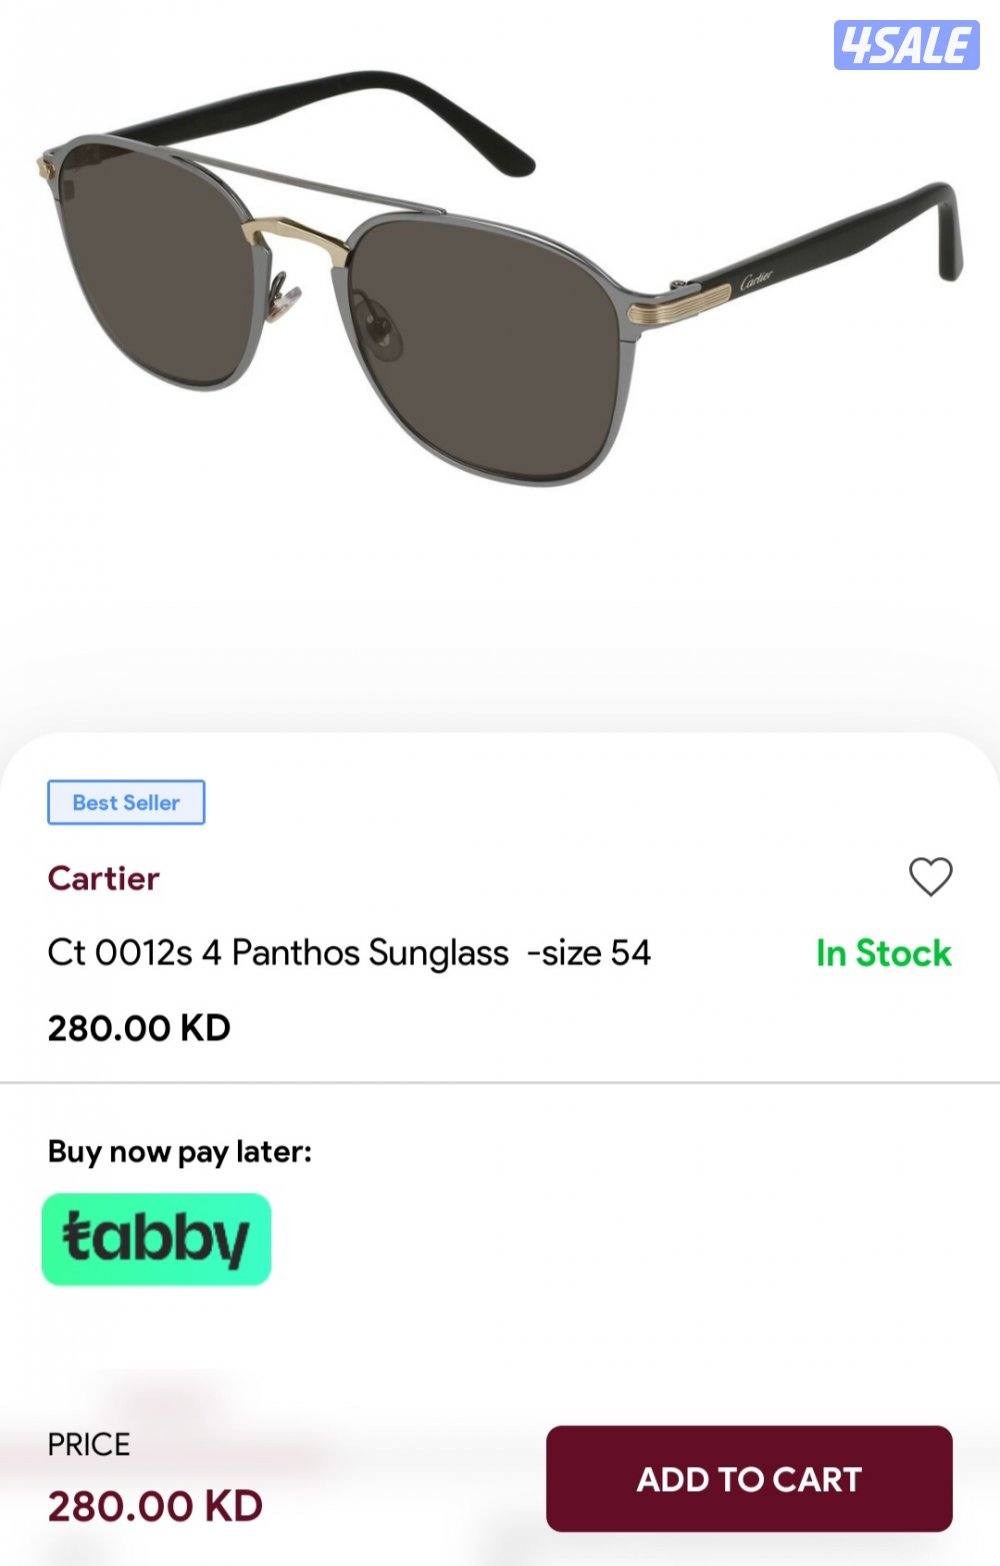1000x1566 pixels.
Task: Tap the maroon 280.00 KD bottom price
Action: 155,1506
